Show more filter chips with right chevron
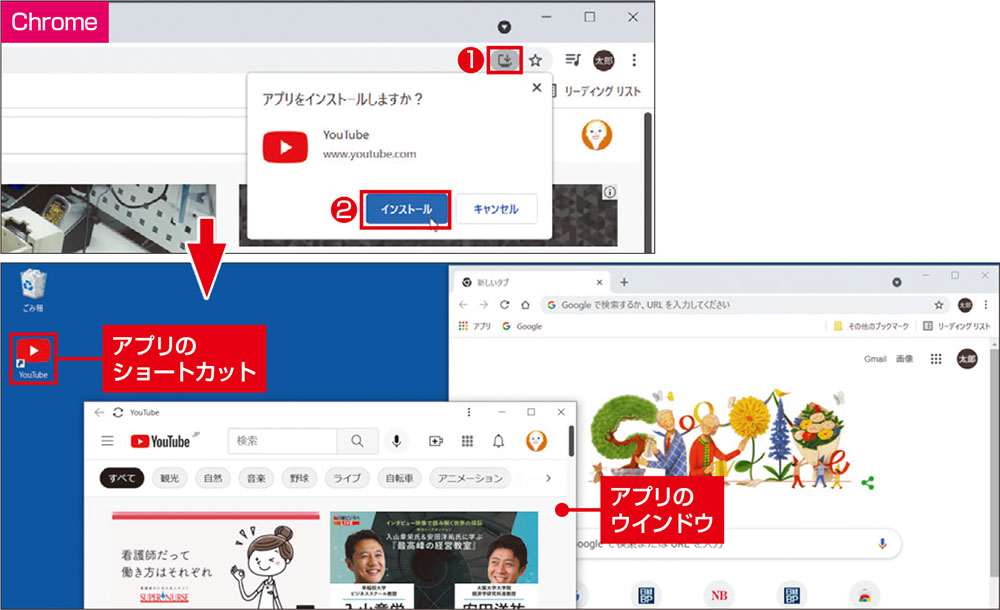Screen dimensions: 1000x610 [x=548, y=478]
